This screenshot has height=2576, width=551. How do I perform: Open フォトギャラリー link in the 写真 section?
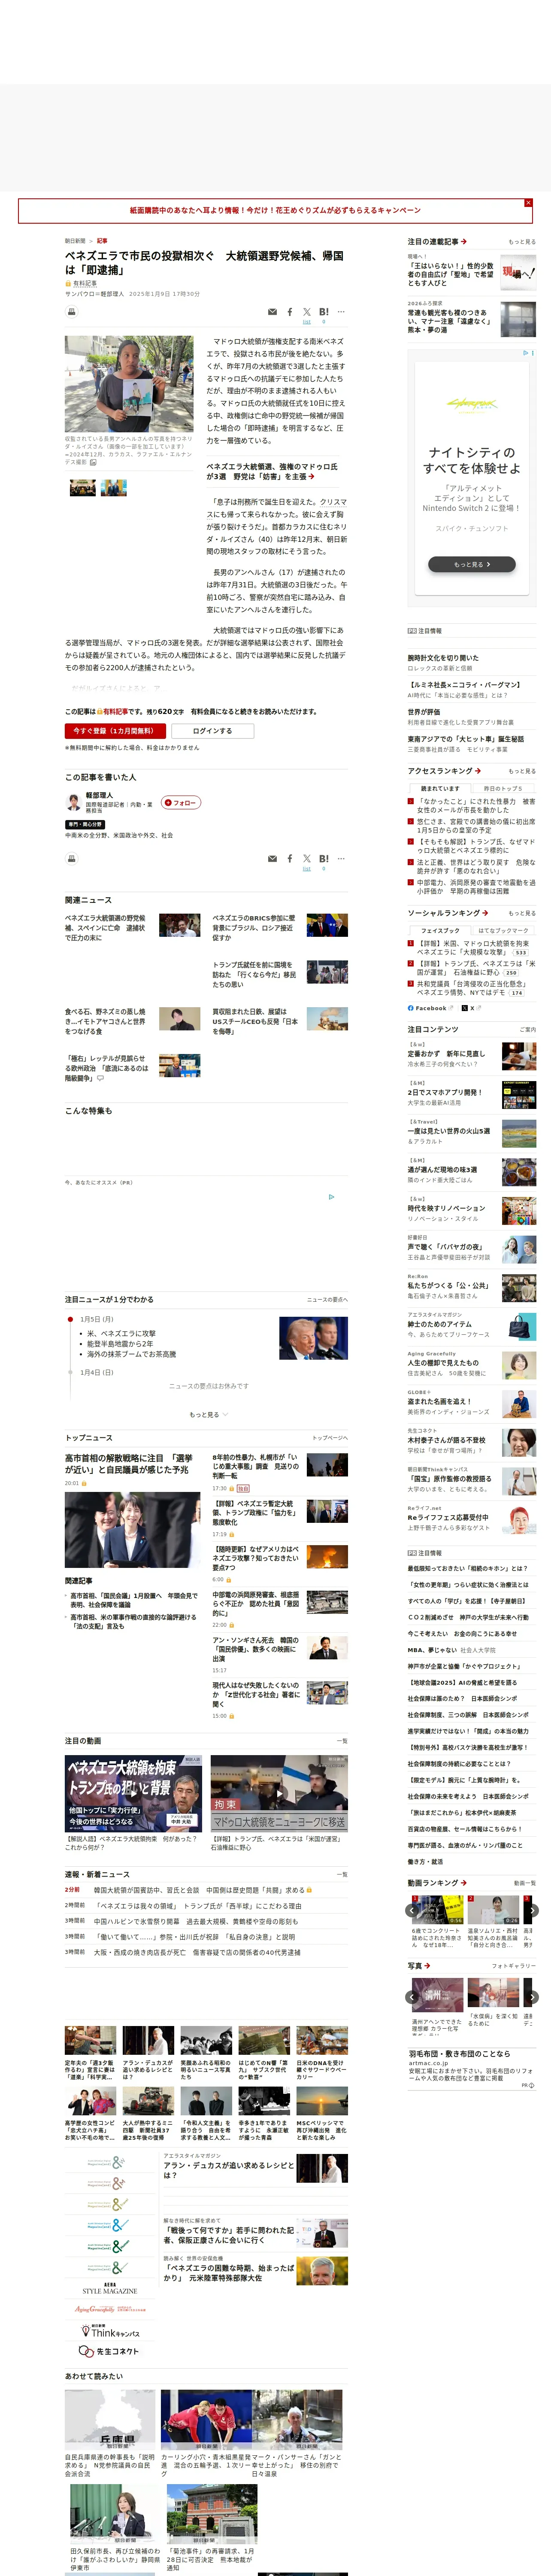pos(514,1966)
